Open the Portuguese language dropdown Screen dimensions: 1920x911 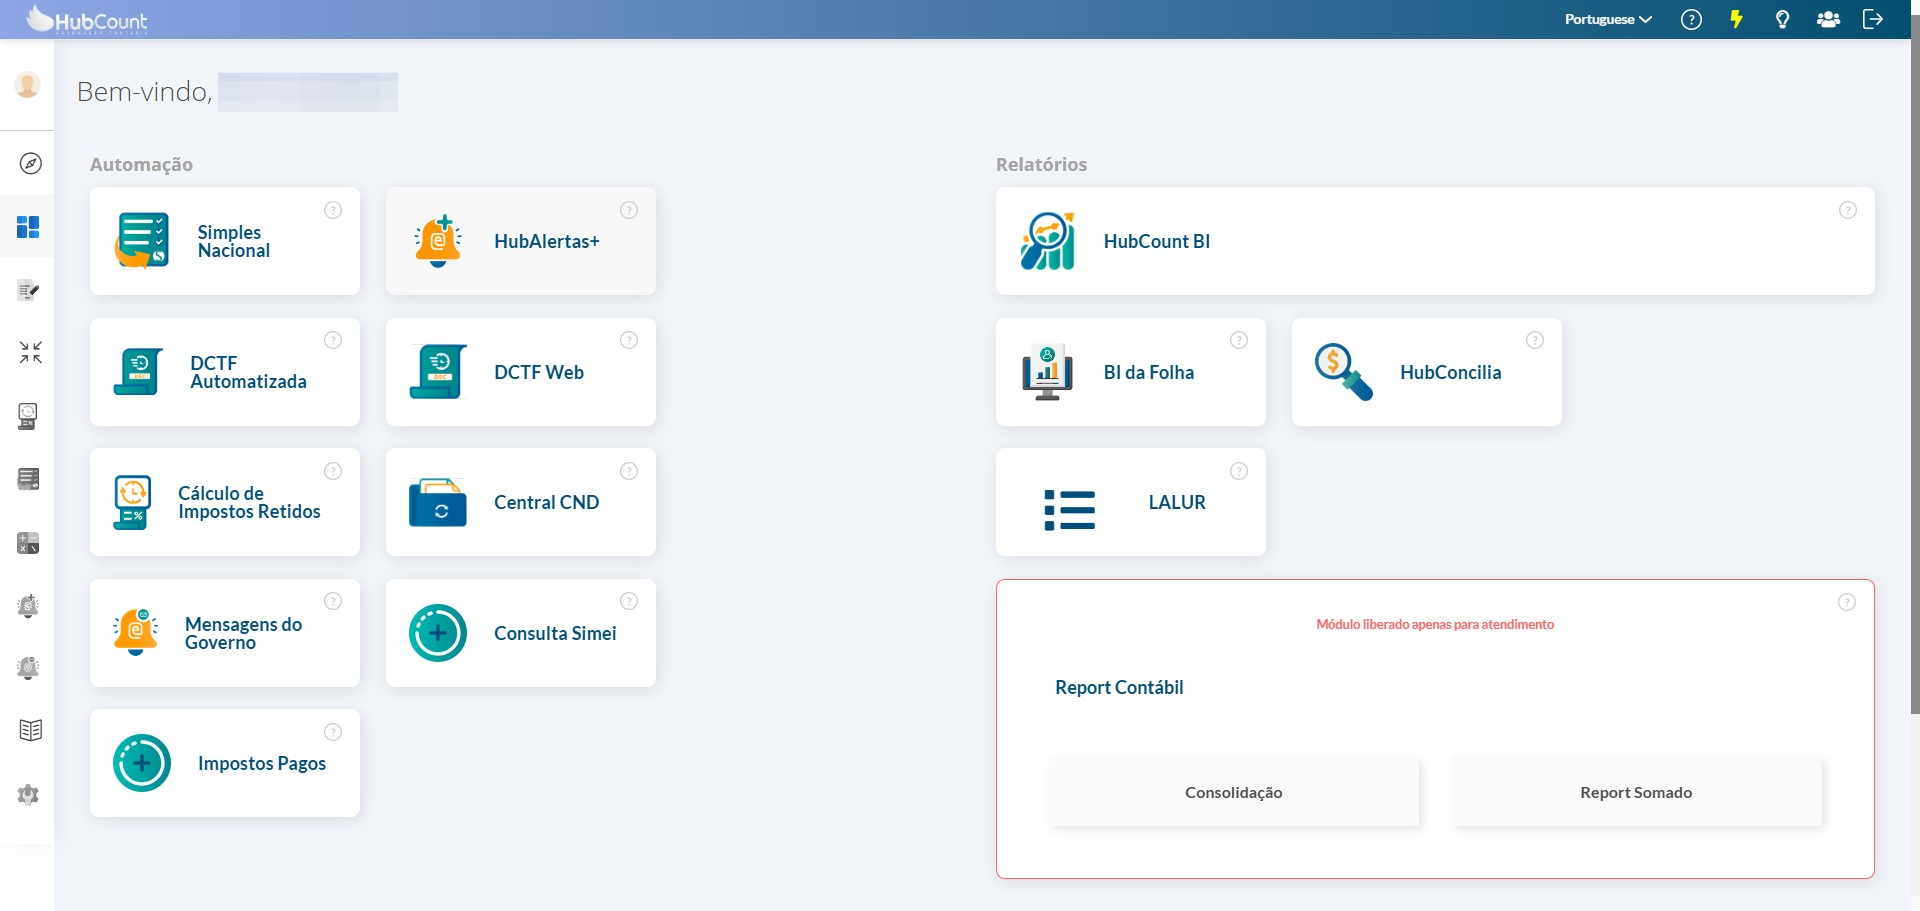tap(1608, 19)
